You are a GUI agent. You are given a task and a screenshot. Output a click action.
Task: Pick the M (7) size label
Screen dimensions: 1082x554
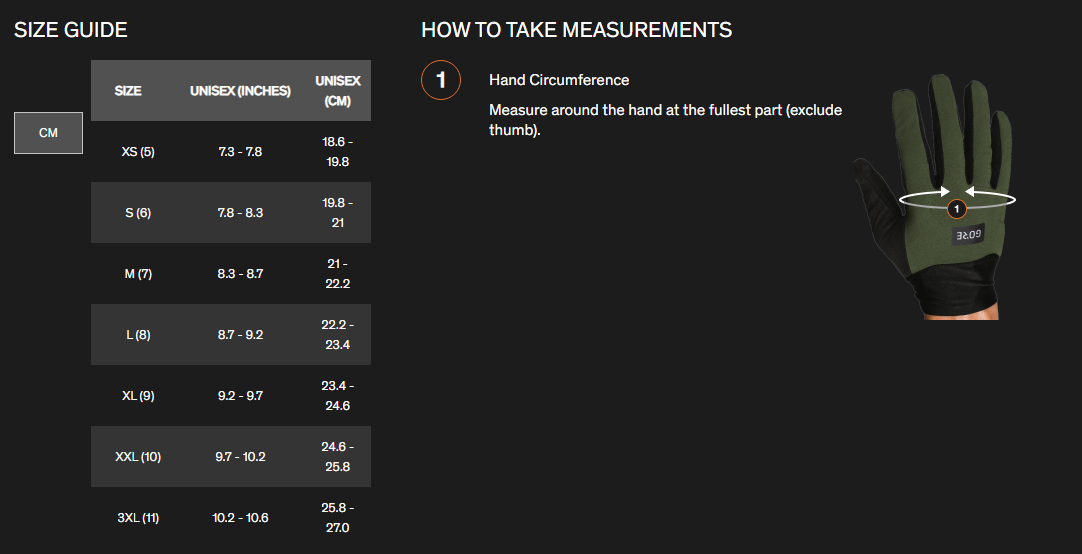tap(138, 274)
